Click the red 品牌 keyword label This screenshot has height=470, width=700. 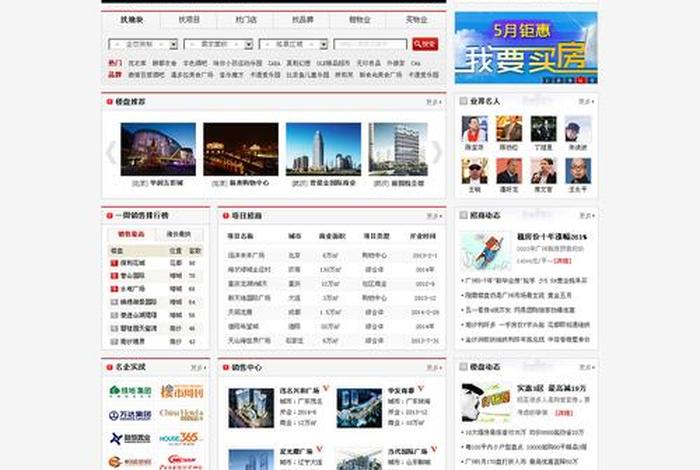[x=115, y=75]
